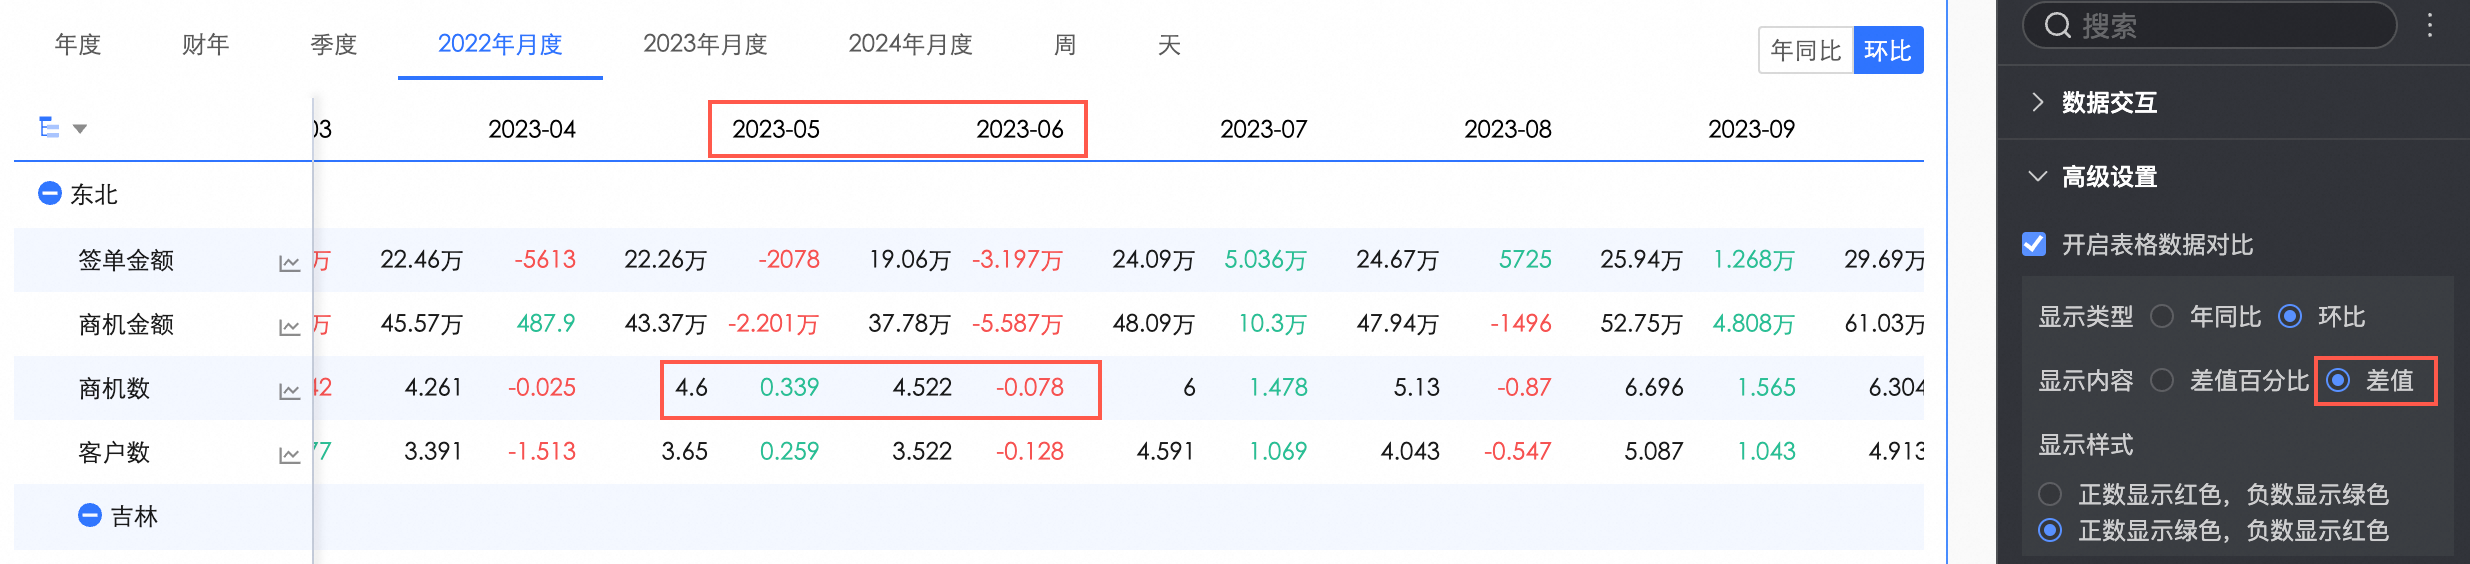The image size is (2470, 564).
Task: Collapse the 高级设置 section
Action: 2038,176
